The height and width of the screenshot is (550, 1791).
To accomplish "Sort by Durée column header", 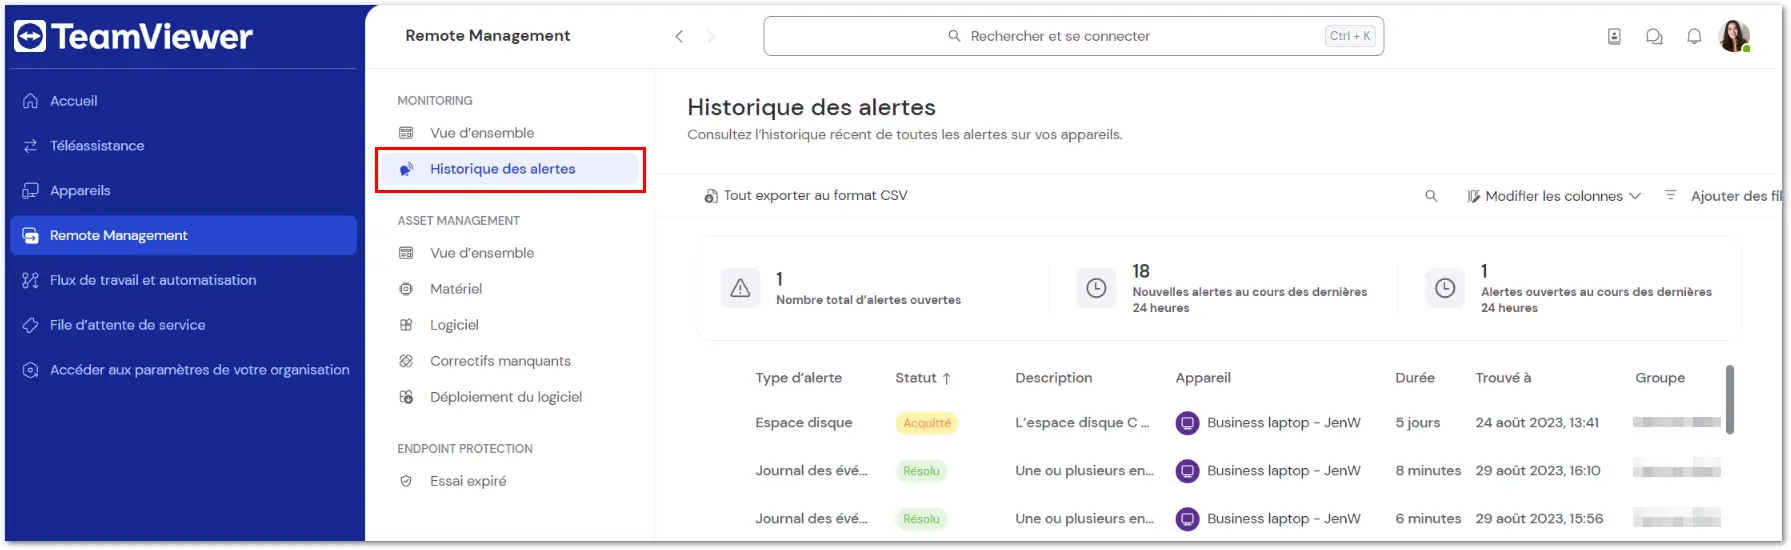I will [x=1415, y=378].
